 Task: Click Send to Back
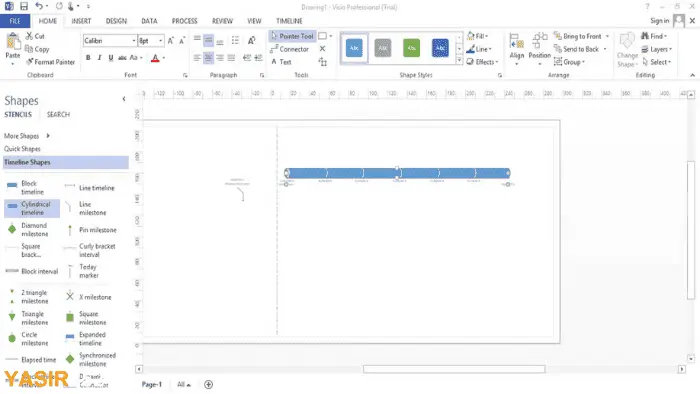point(576,49)
